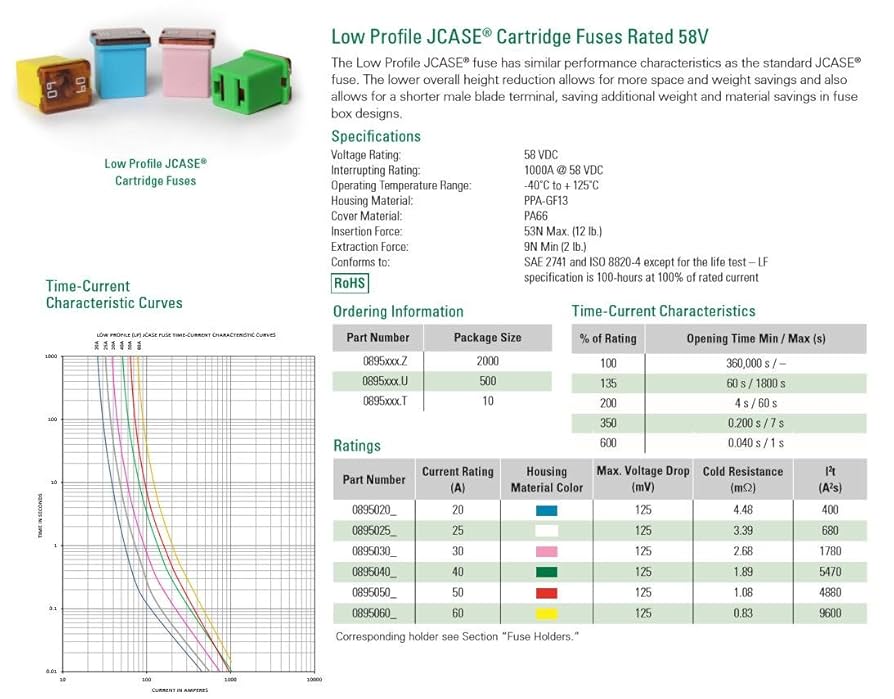Click I²t value '5470'

click(x=830, y=572)
